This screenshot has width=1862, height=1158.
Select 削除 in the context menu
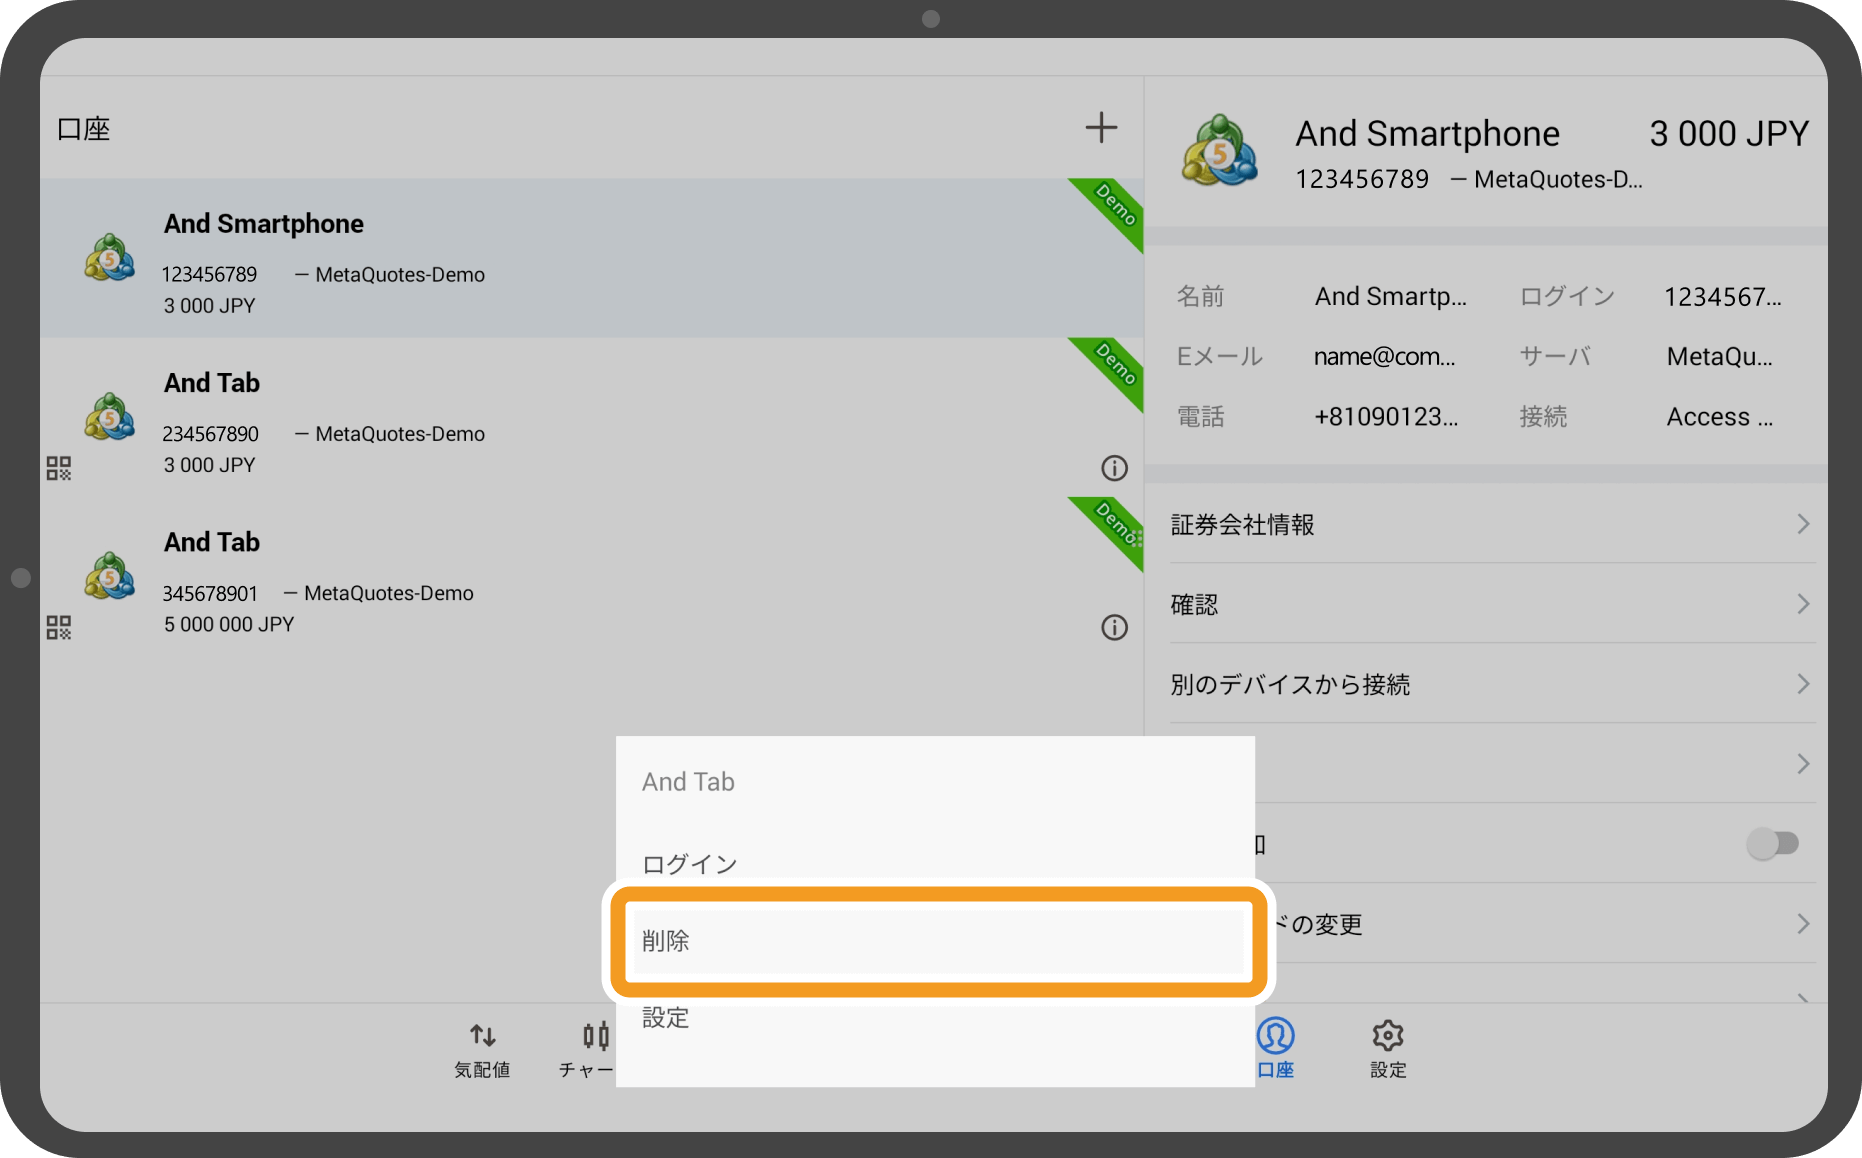tap(937, 941)
